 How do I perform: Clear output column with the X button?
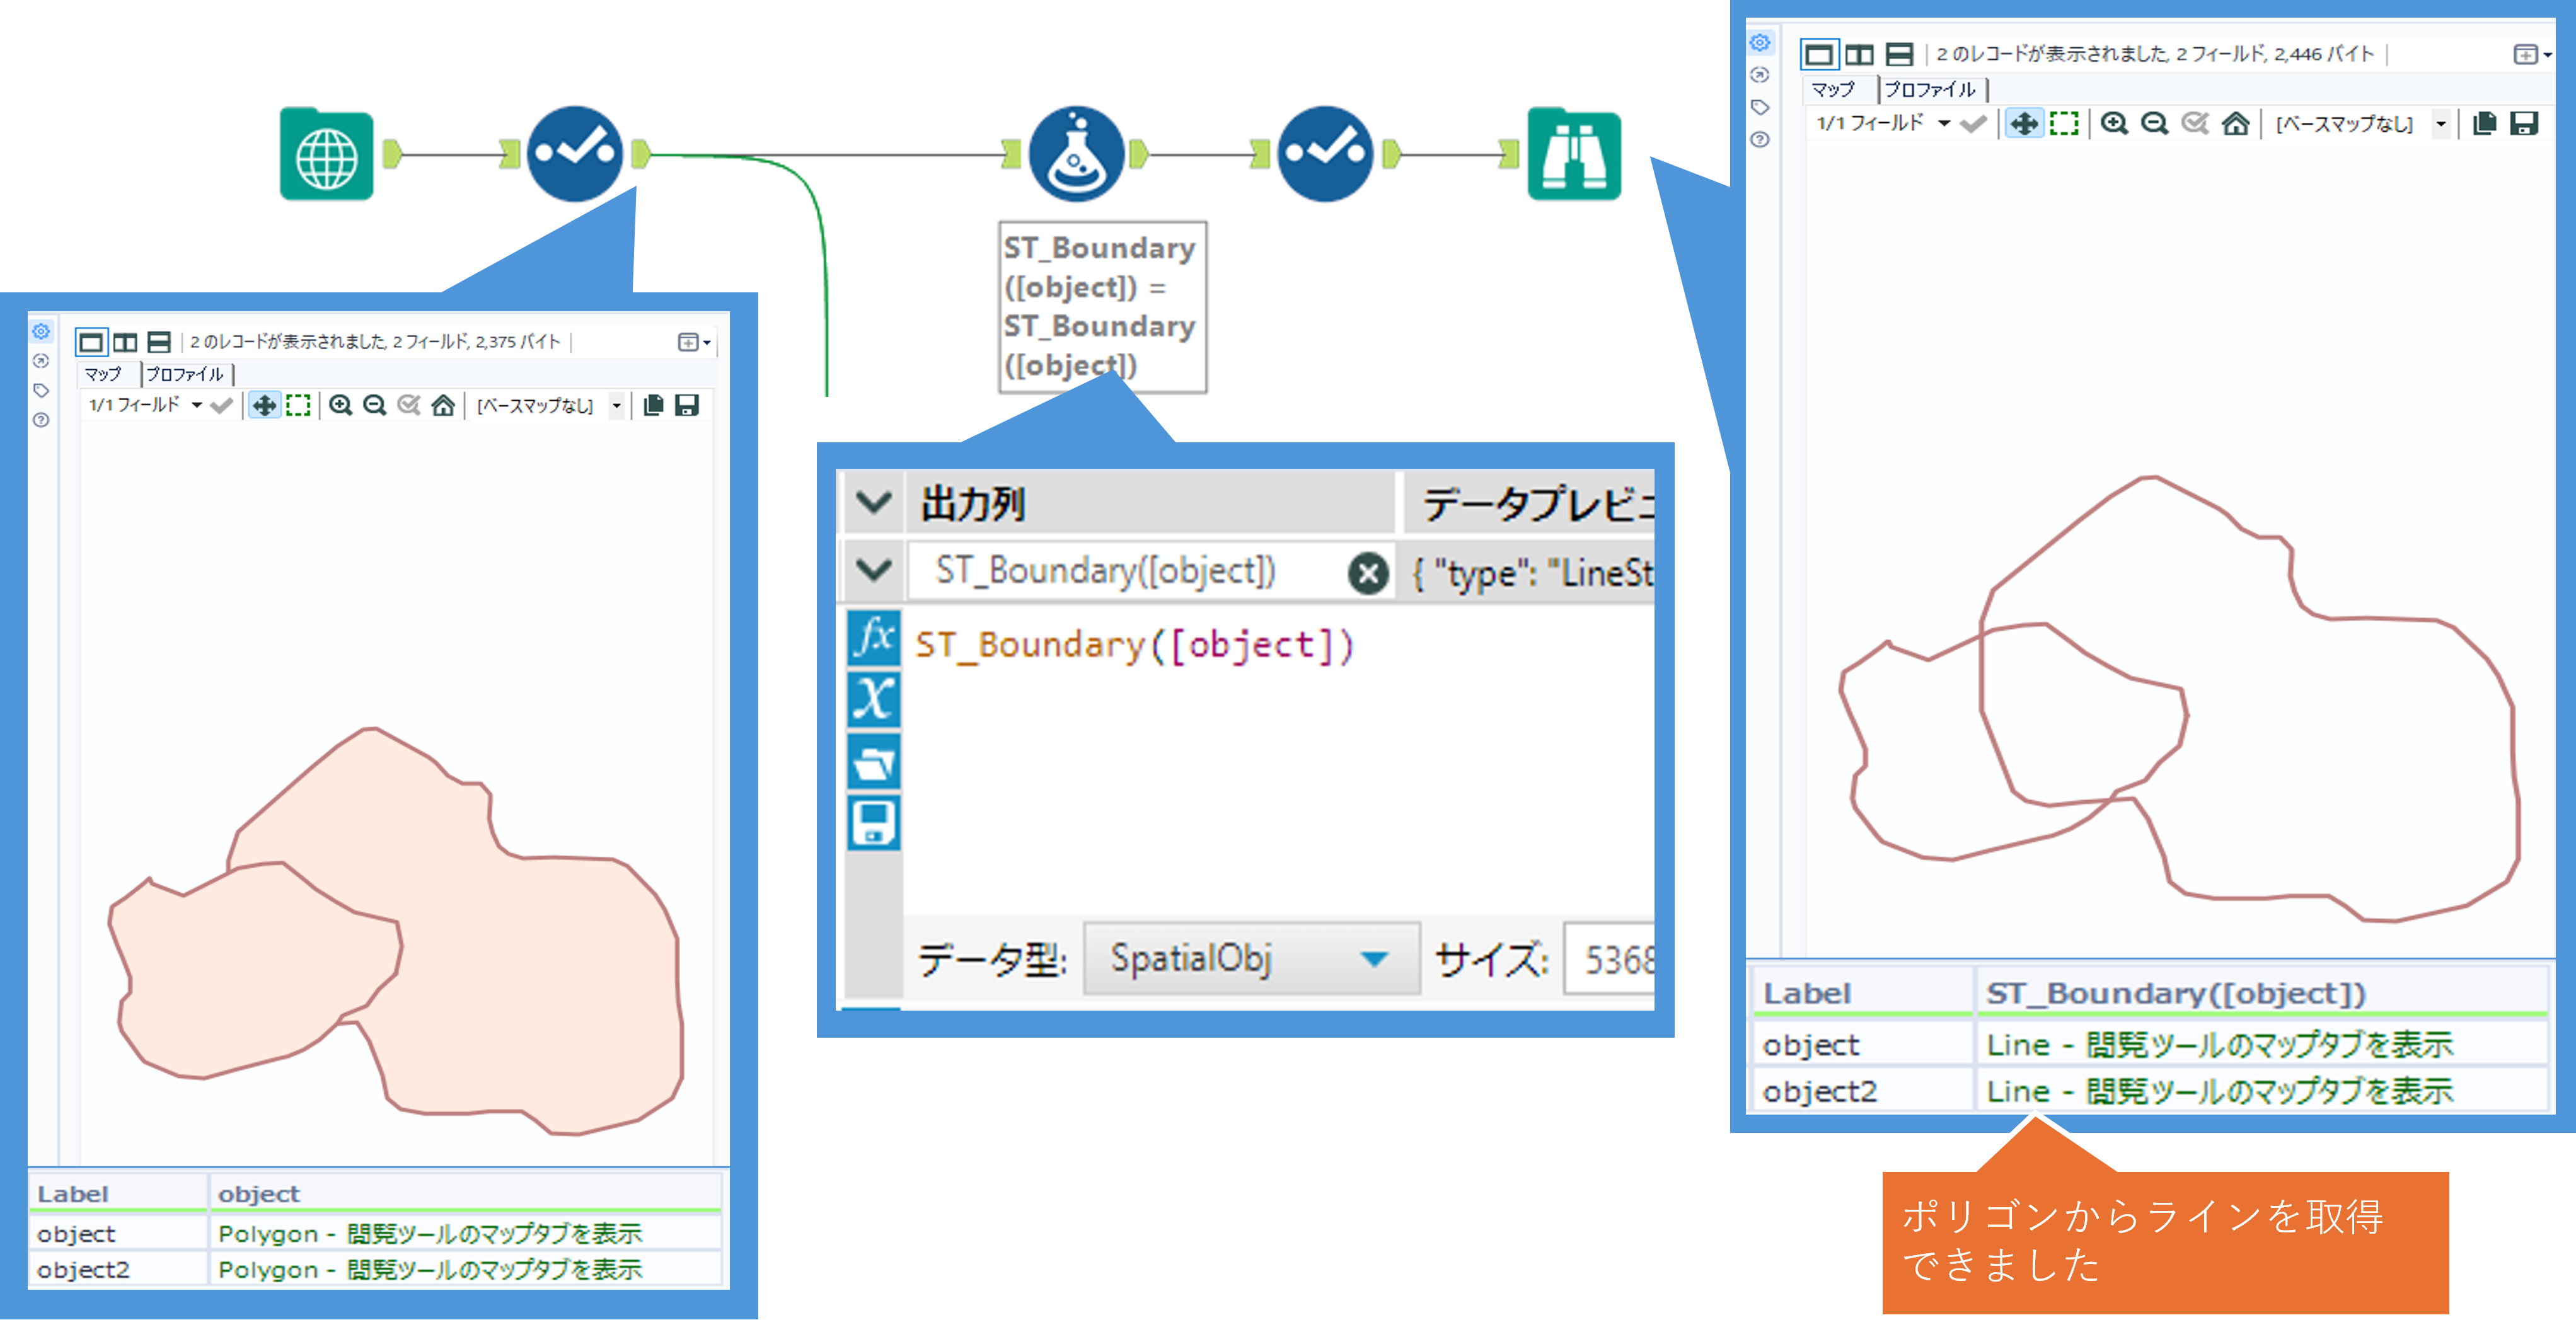click(x=1368, y=573)
